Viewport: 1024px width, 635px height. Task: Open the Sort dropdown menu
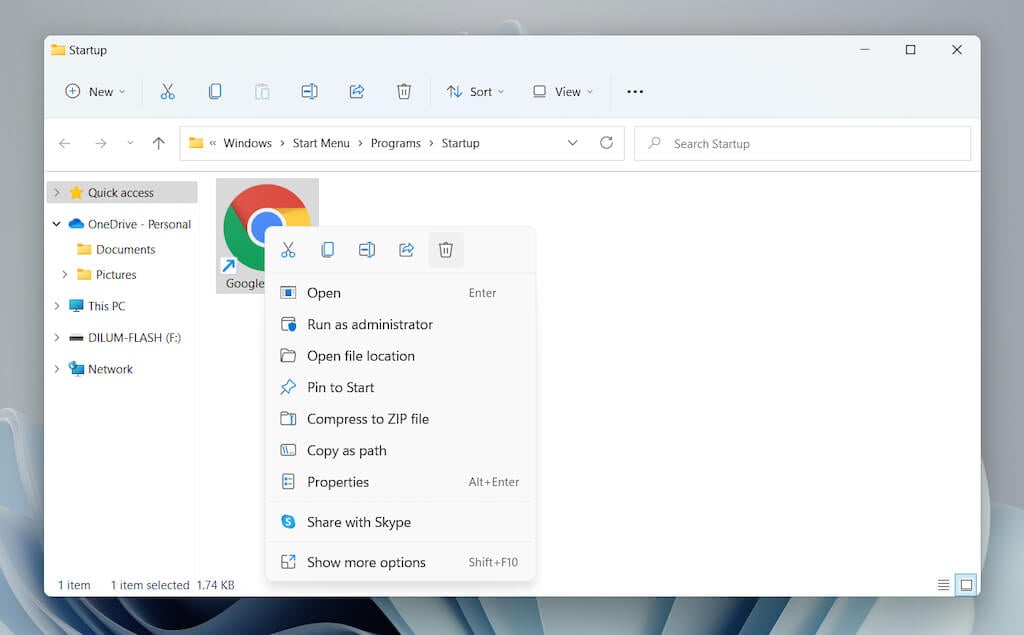coord(475,91)
